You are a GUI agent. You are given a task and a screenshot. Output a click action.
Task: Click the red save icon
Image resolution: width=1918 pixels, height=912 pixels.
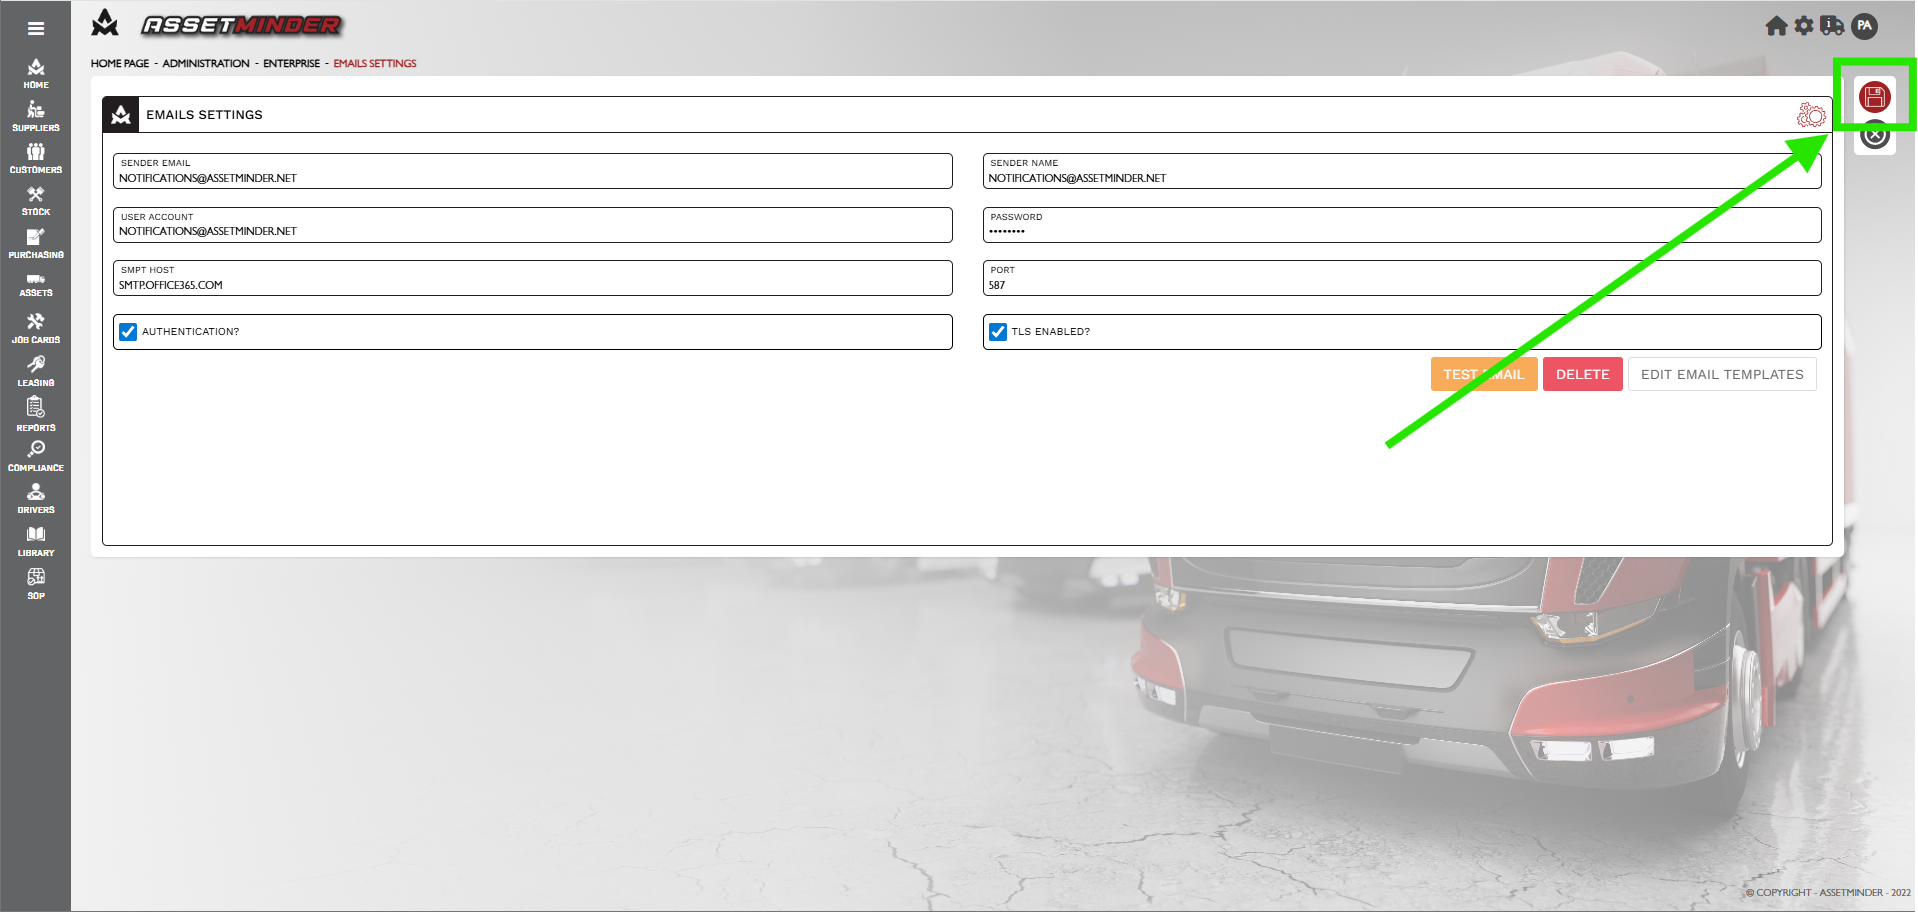(x=1874, y=97)
